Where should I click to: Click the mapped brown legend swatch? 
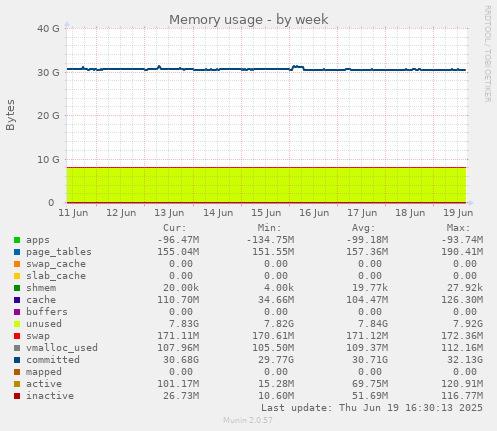point(17,372)
